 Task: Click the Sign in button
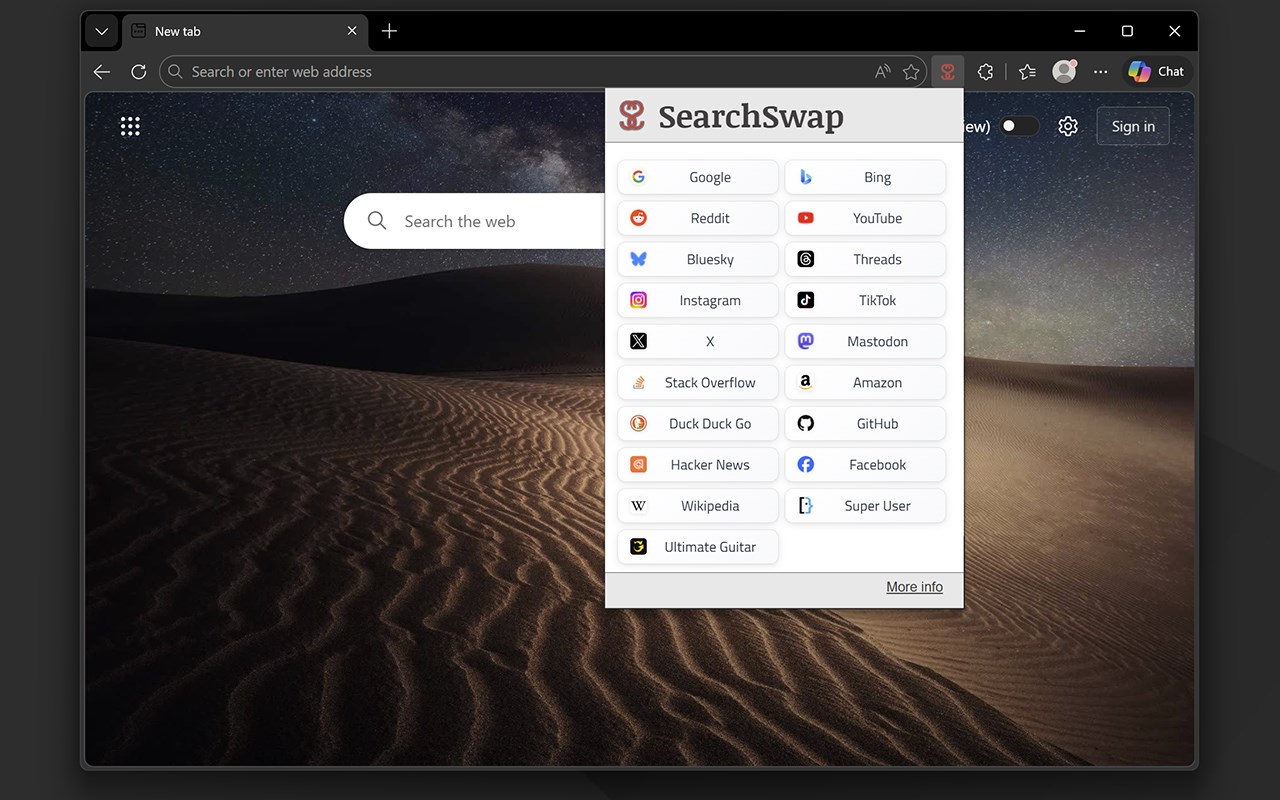pyautogui.click(x=1133, y=126)
